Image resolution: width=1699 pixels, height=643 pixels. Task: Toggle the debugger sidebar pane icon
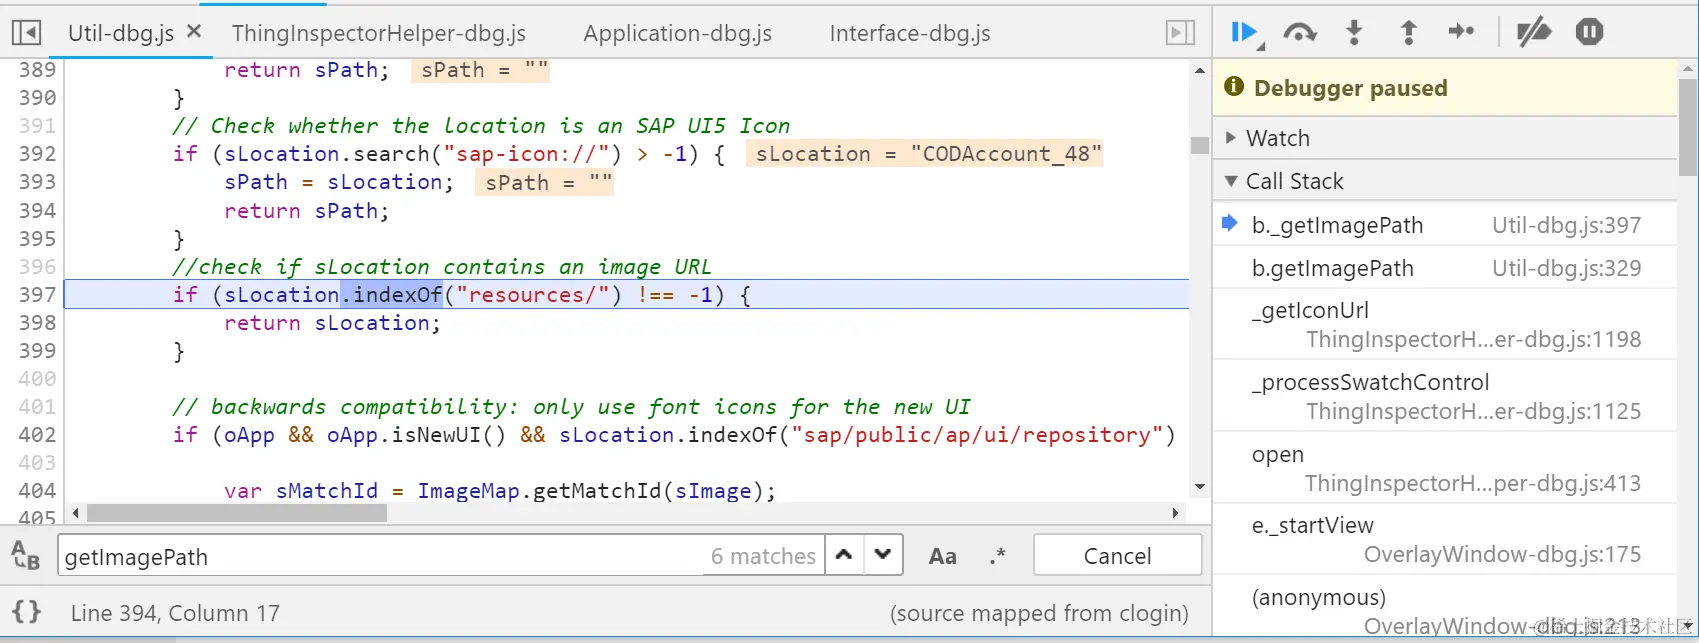pyautogui.click(x=1181, y=33)
